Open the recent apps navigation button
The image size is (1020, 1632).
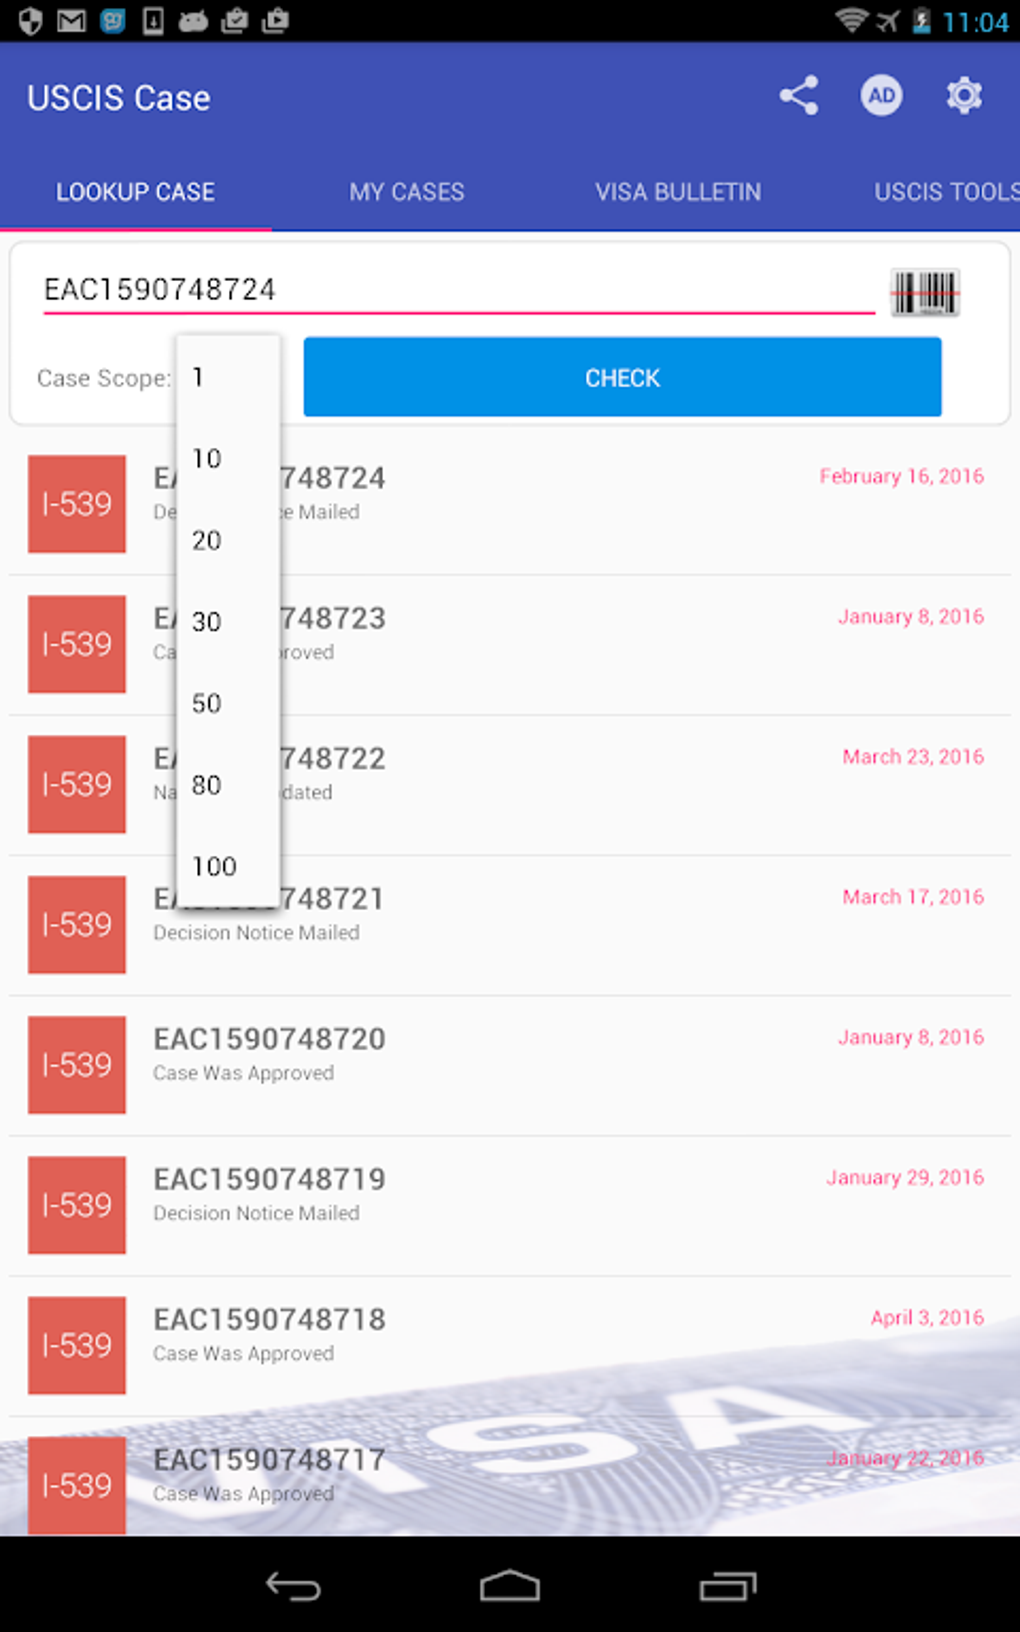(x=727, y=1586)
